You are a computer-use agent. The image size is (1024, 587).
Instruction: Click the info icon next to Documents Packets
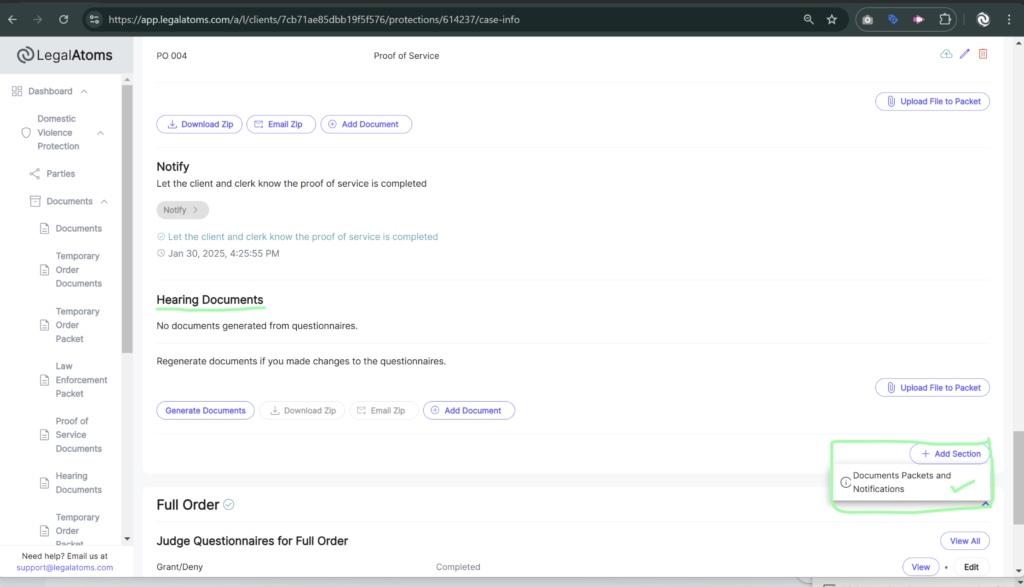(845, 483)
